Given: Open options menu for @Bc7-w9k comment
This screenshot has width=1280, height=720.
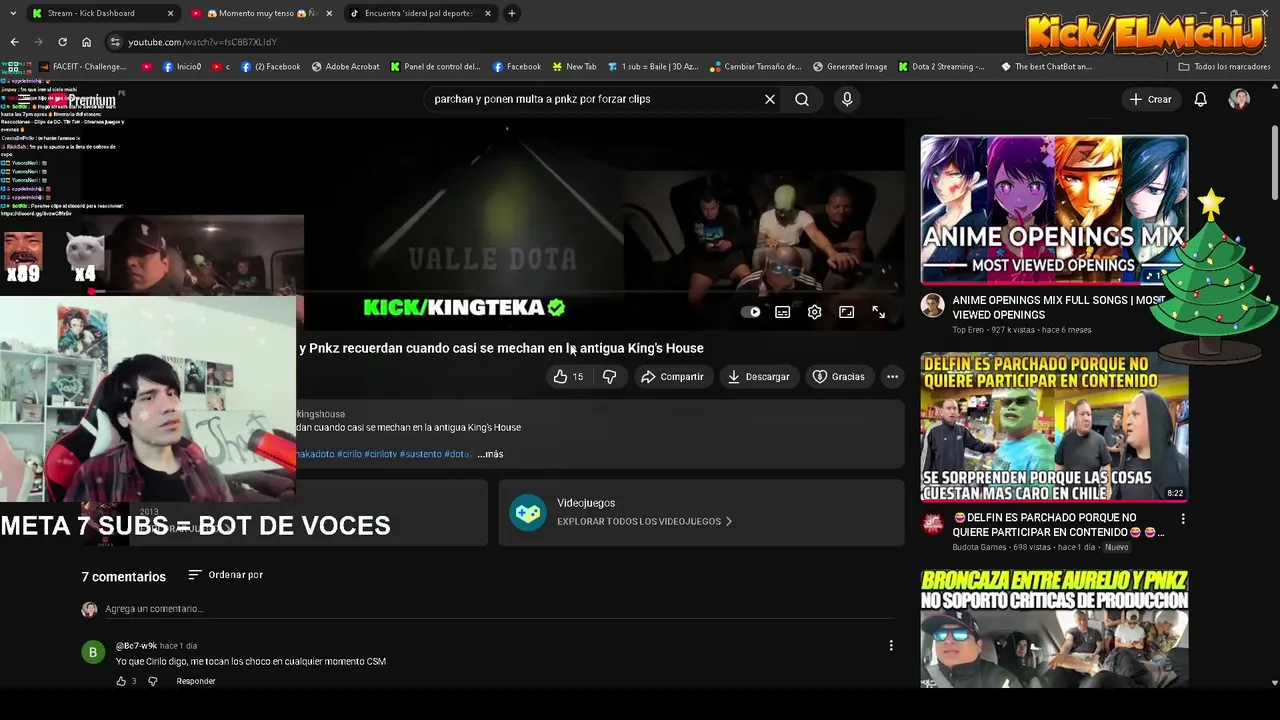Looking at the screenshot, I should 891,646.
